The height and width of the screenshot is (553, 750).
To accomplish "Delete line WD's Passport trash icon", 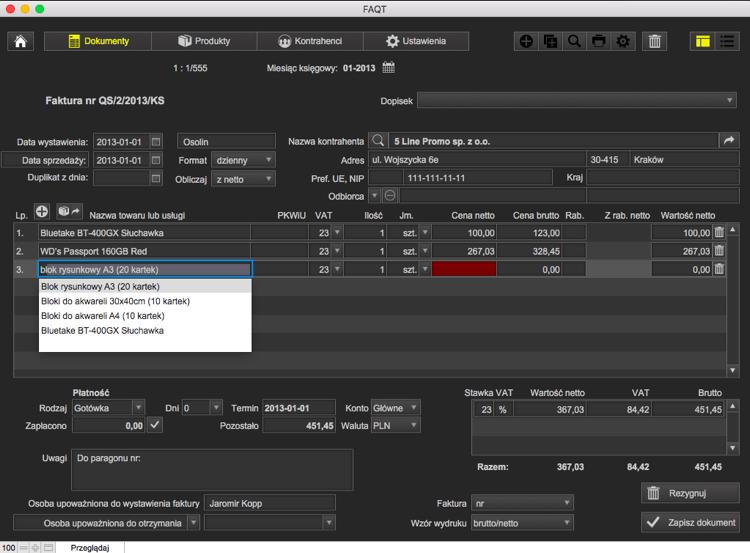I will click(x=719, y=251).
